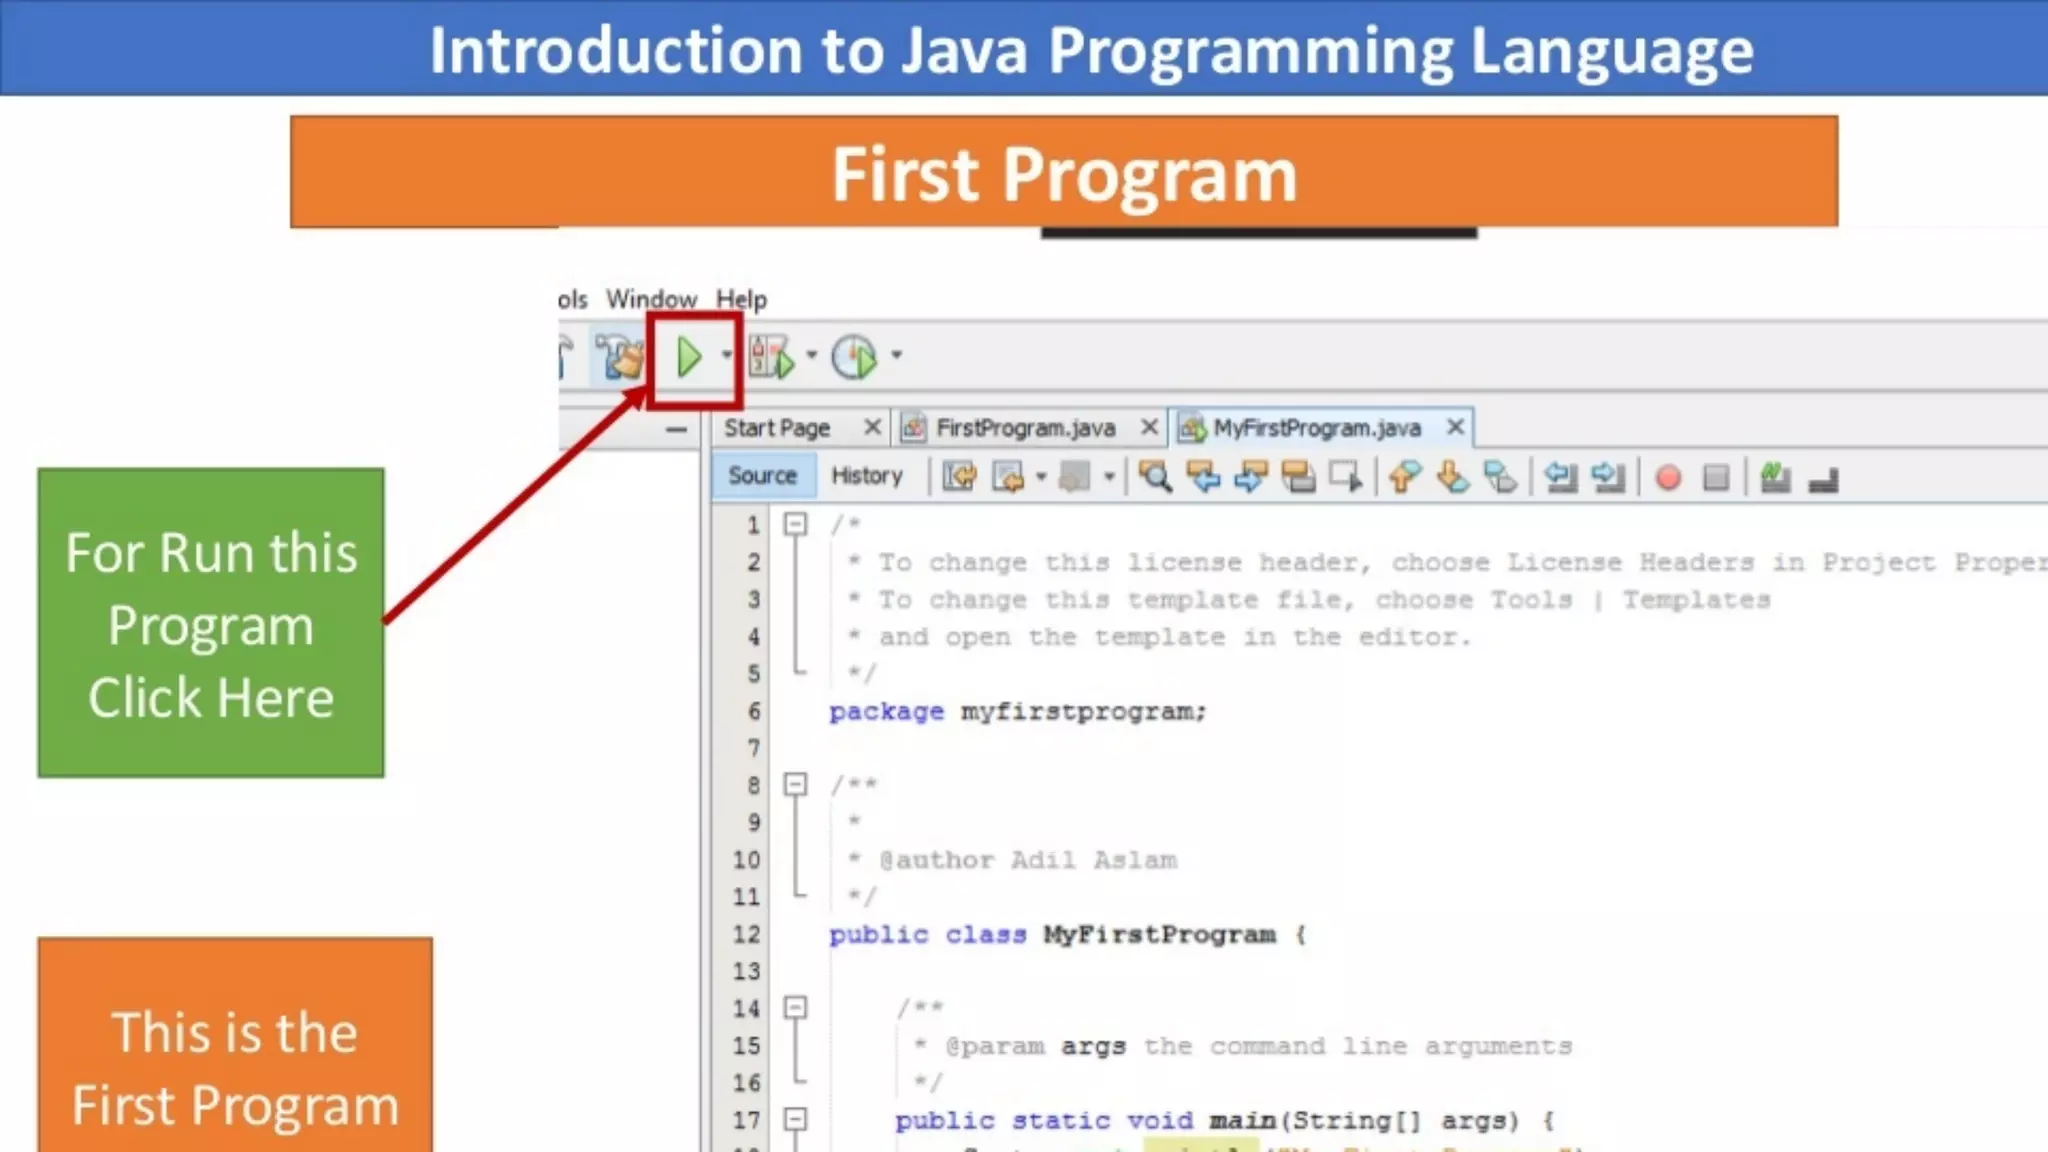2048x1152 pixels.
Task: Collapse the comment fold at line 1
Action: [795, 523]
